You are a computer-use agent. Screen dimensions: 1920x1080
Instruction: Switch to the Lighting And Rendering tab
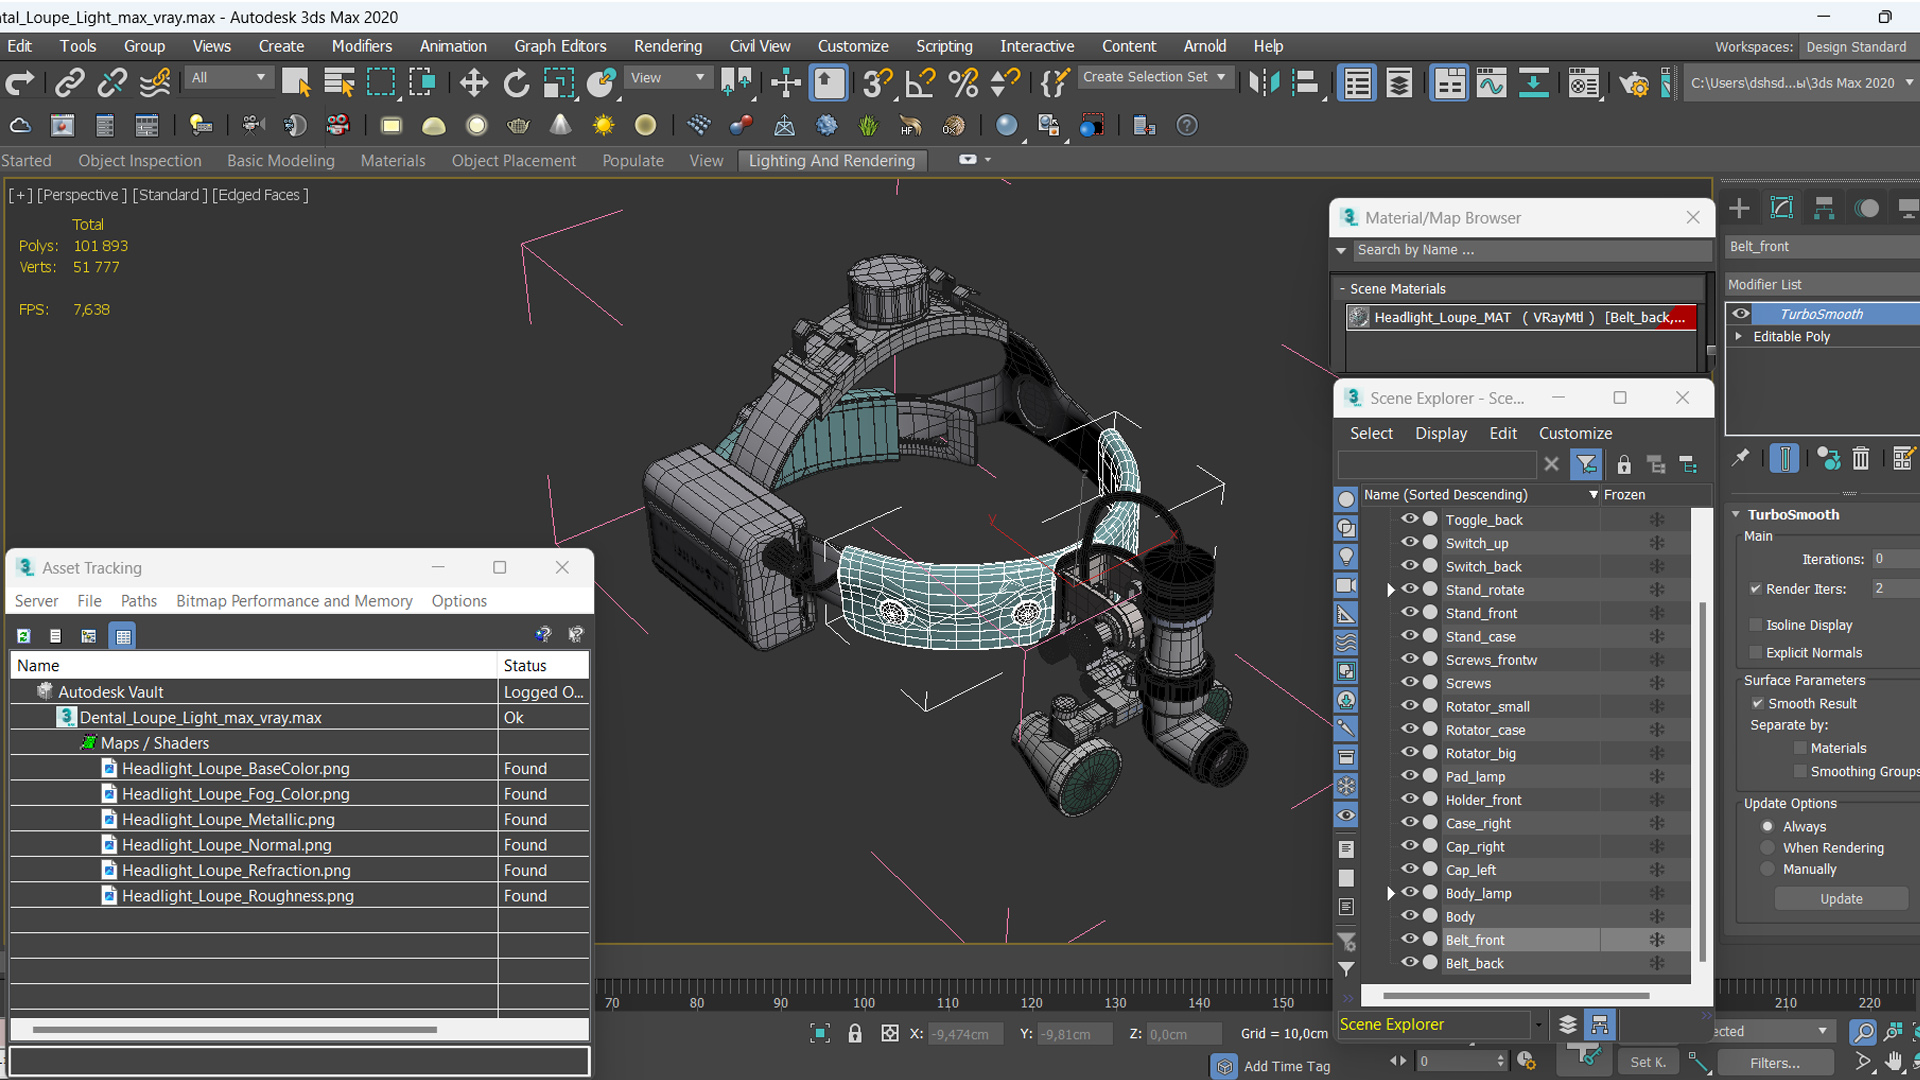(832, 160)
